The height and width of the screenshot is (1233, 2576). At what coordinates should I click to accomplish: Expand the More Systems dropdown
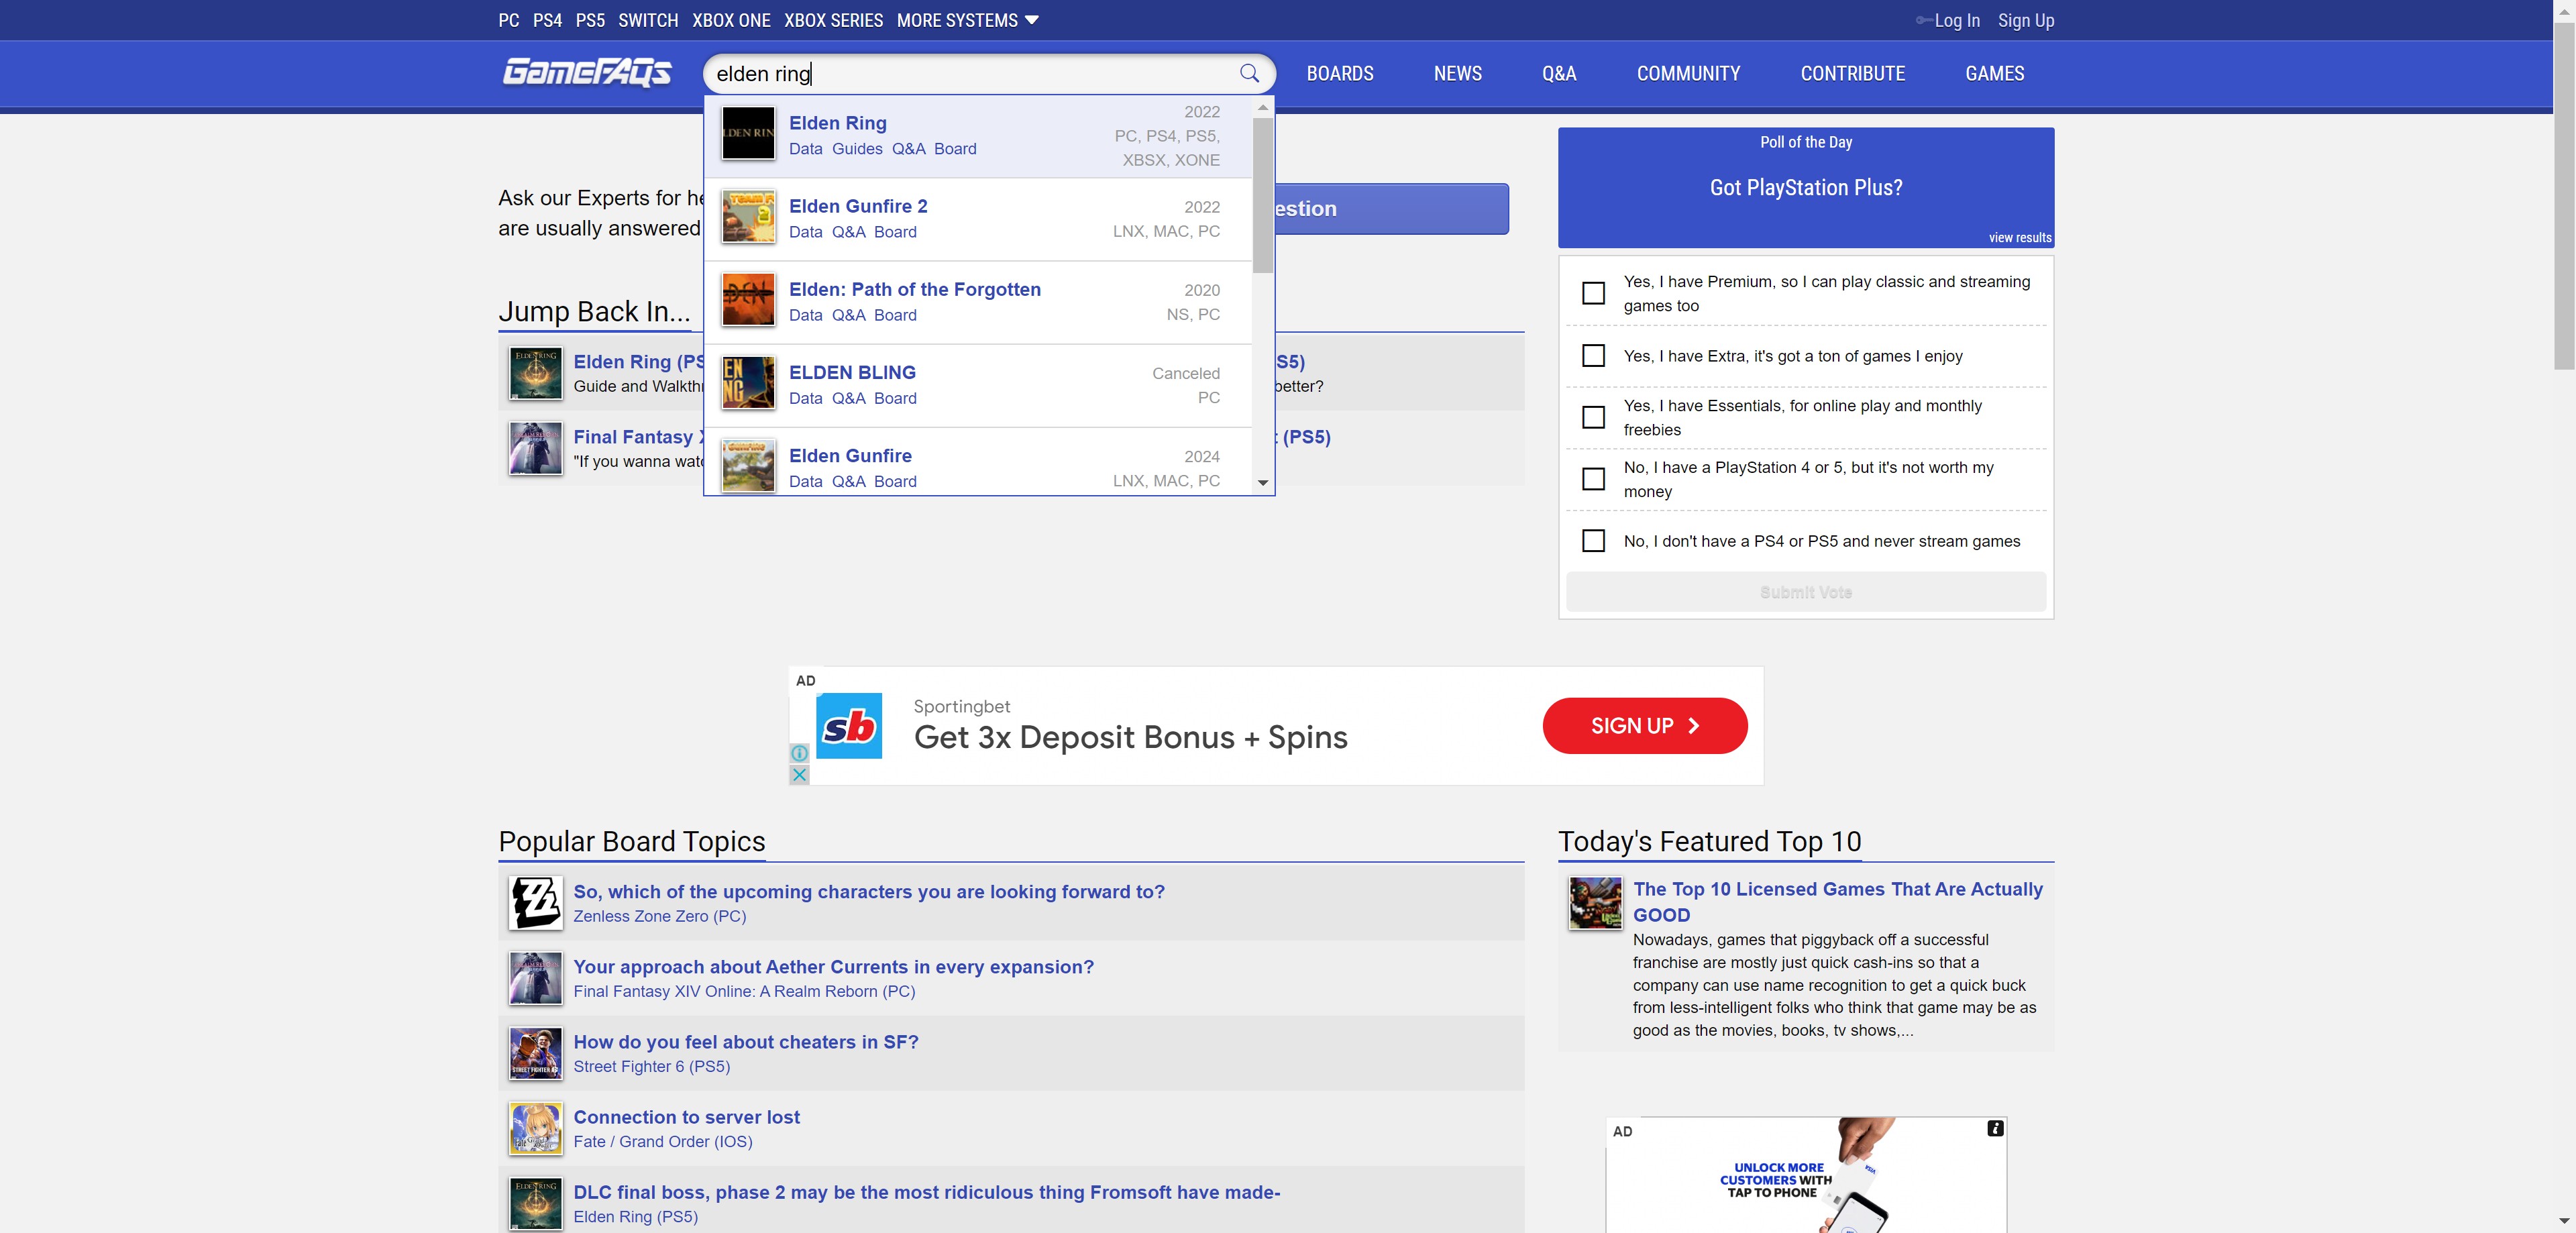point(967,20)
